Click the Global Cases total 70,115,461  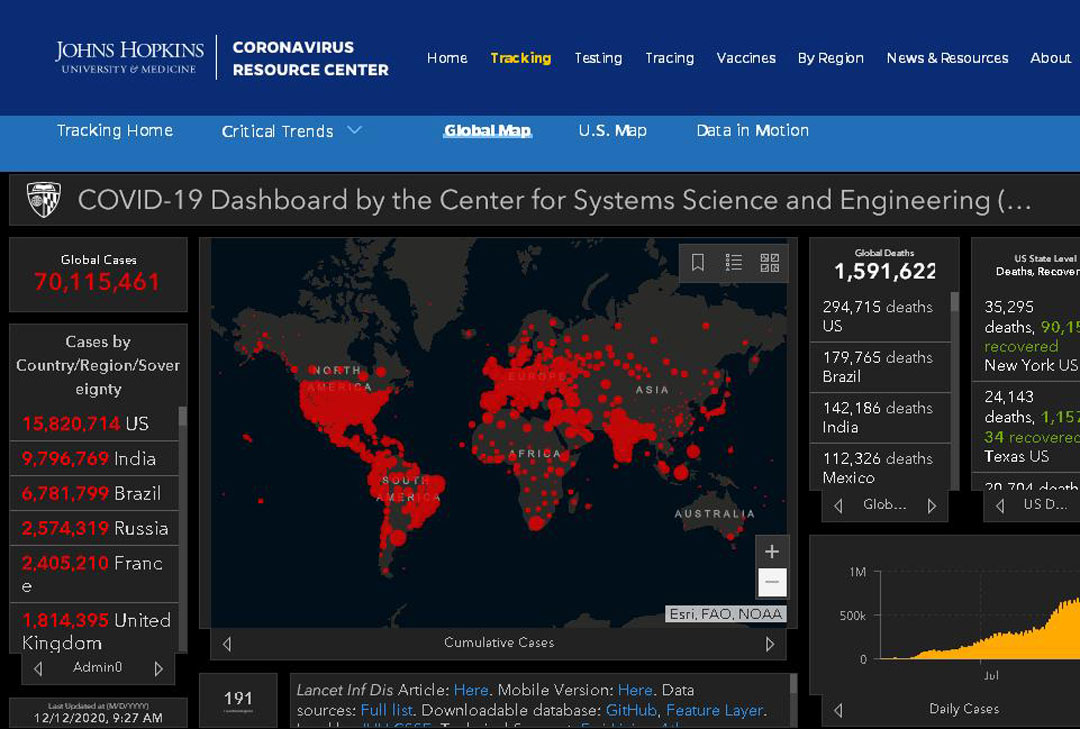tap(97, 282)
